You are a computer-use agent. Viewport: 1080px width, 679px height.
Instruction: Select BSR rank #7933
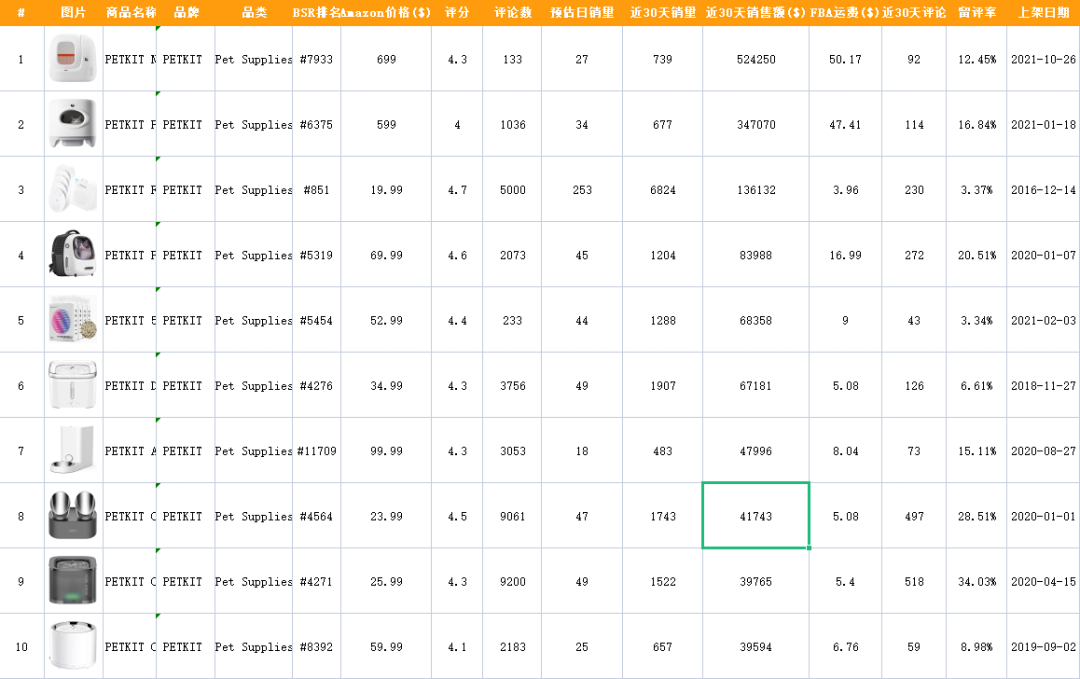316,59
